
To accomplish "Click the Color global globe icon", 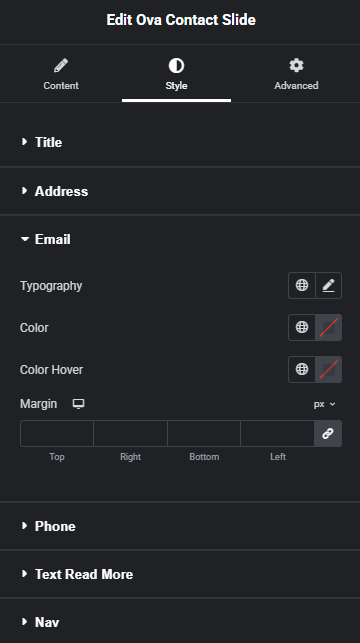I will click(302, 327).
